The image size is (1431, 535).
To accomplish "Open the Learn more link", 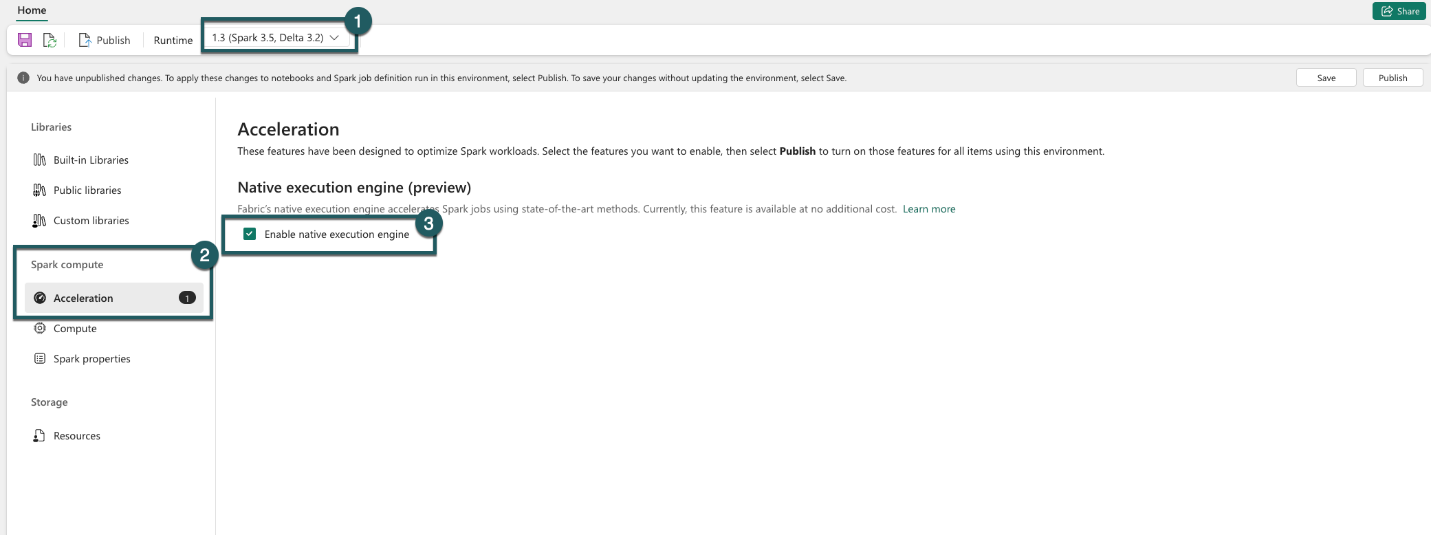I will tap(929, 209).
